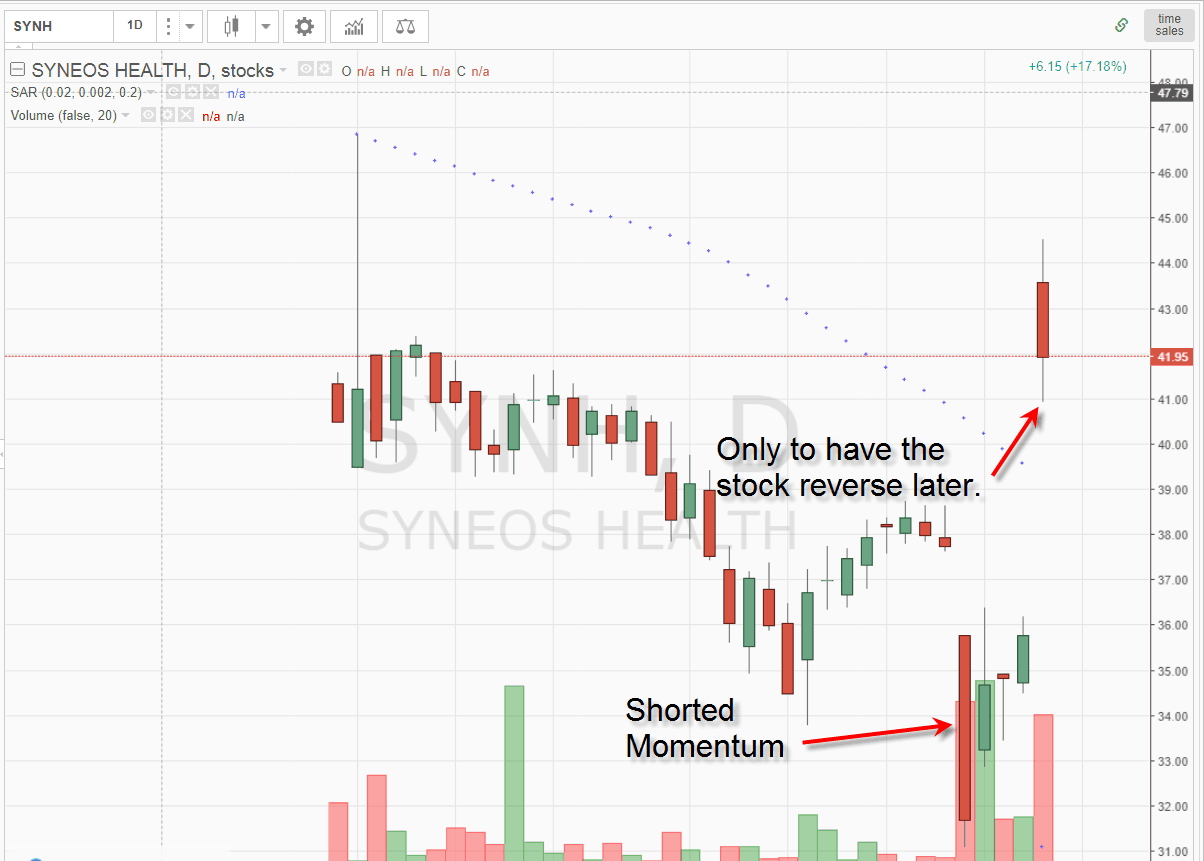Screen dimensions: 1204x861
Task: Click the link/chain icon near time sales
Action: 1121,25
